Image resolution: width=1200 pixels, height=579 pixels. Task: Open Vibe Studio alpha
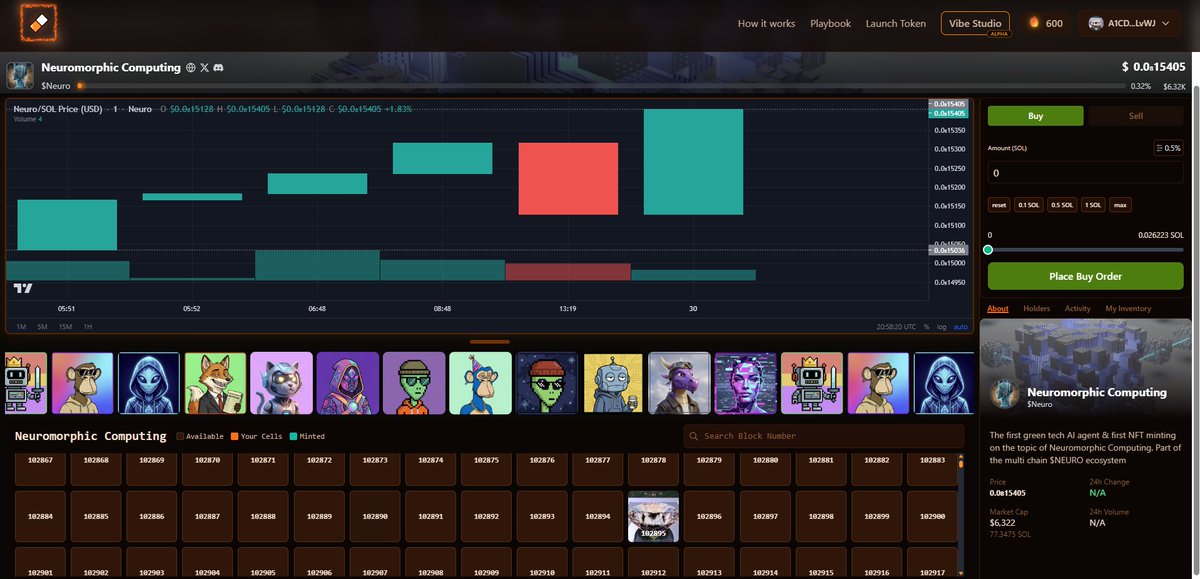975,23
